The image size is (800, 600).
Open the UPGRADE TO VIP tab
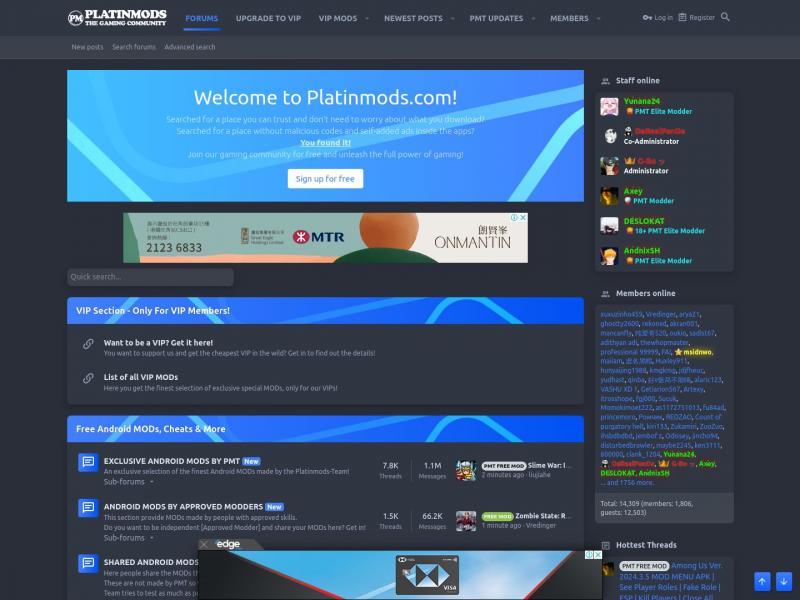coord(268,18)
